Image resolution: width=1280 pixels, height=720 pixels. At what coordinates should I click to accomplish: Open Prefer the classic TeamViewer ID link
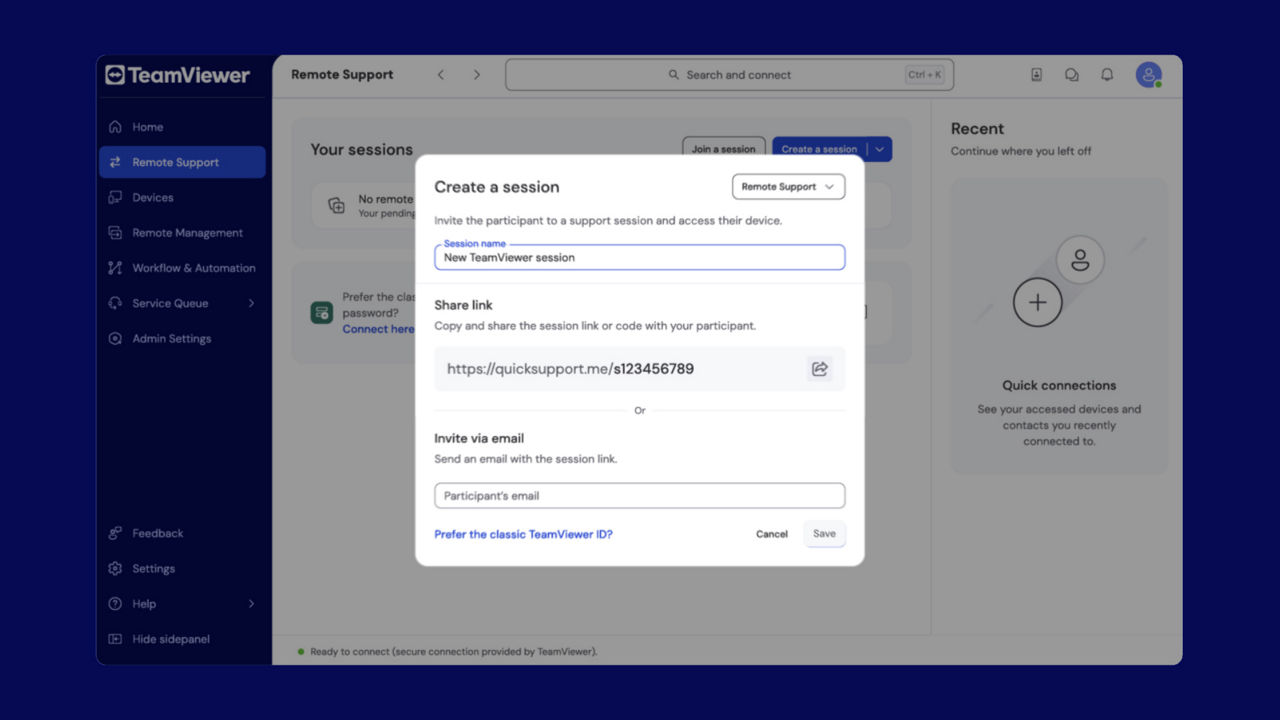523,534
